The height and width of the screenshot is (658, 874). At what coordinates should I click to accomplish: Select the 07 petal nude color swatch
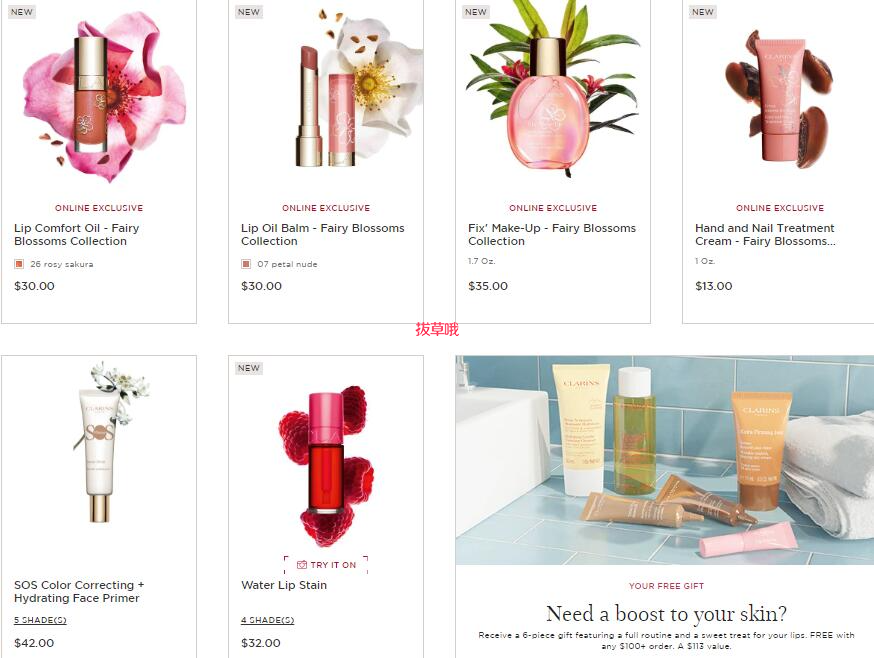click(246, 264)
